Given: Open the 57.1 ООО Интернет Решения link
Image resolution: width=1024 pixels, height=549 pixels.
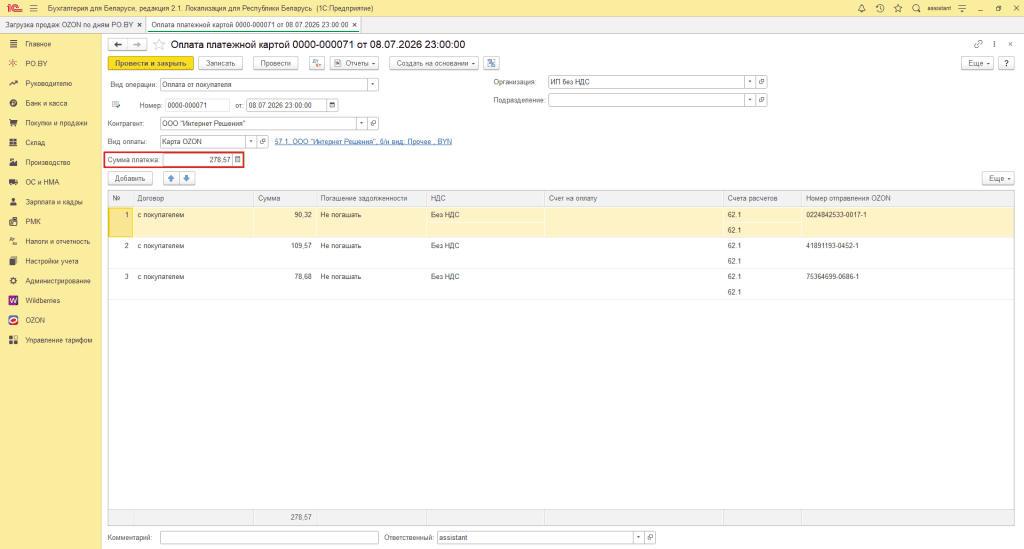Looking at the screenshot, I should pyautogui.click(x=363, y=142).
